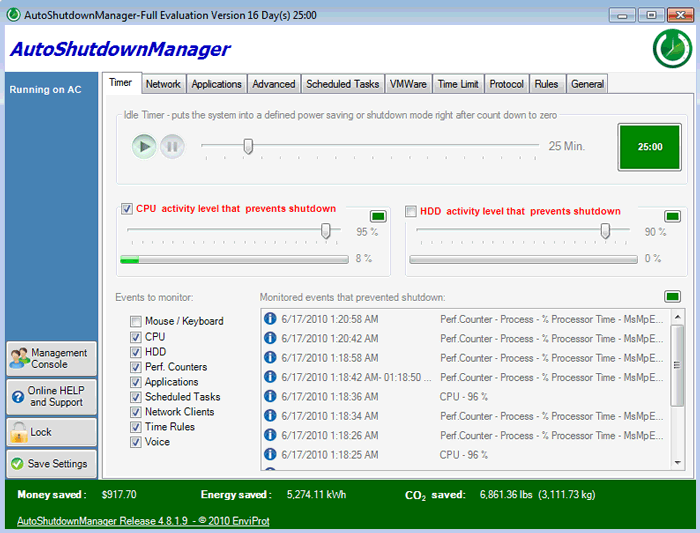
Task: Toggle Perf. Counters monitoring checkbox
Action: 136,367
